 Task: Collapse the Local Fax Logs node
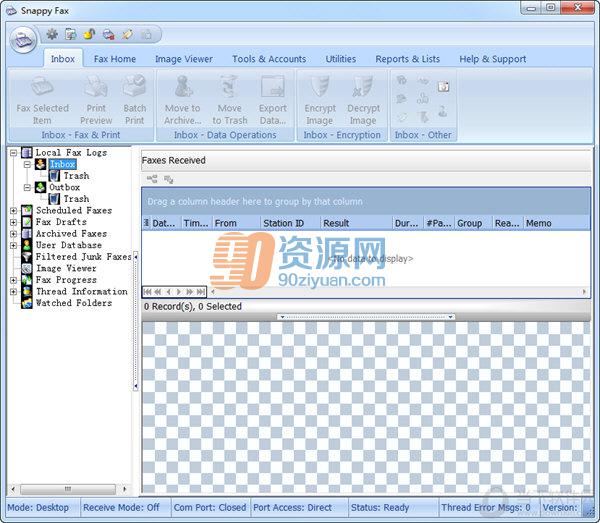(x=13, y=153)
